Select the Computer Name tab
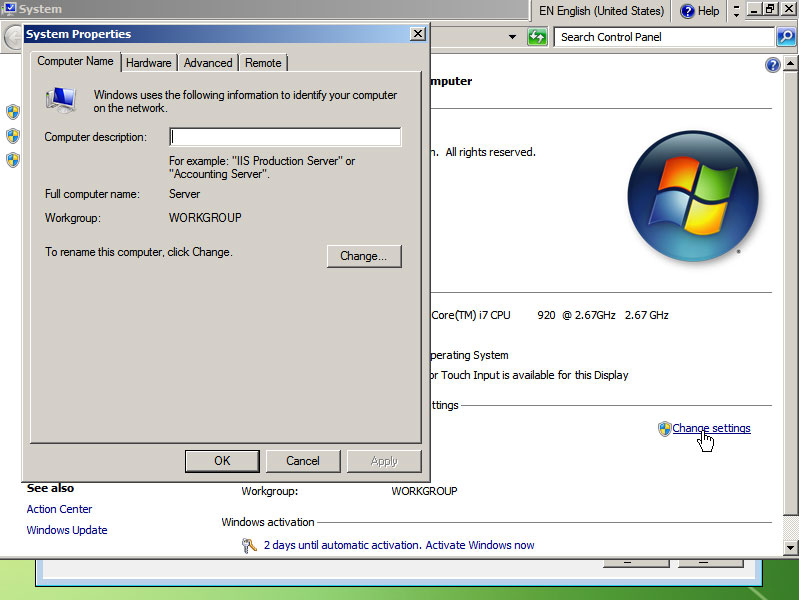 pyautogui.click(x=75, y=61)
